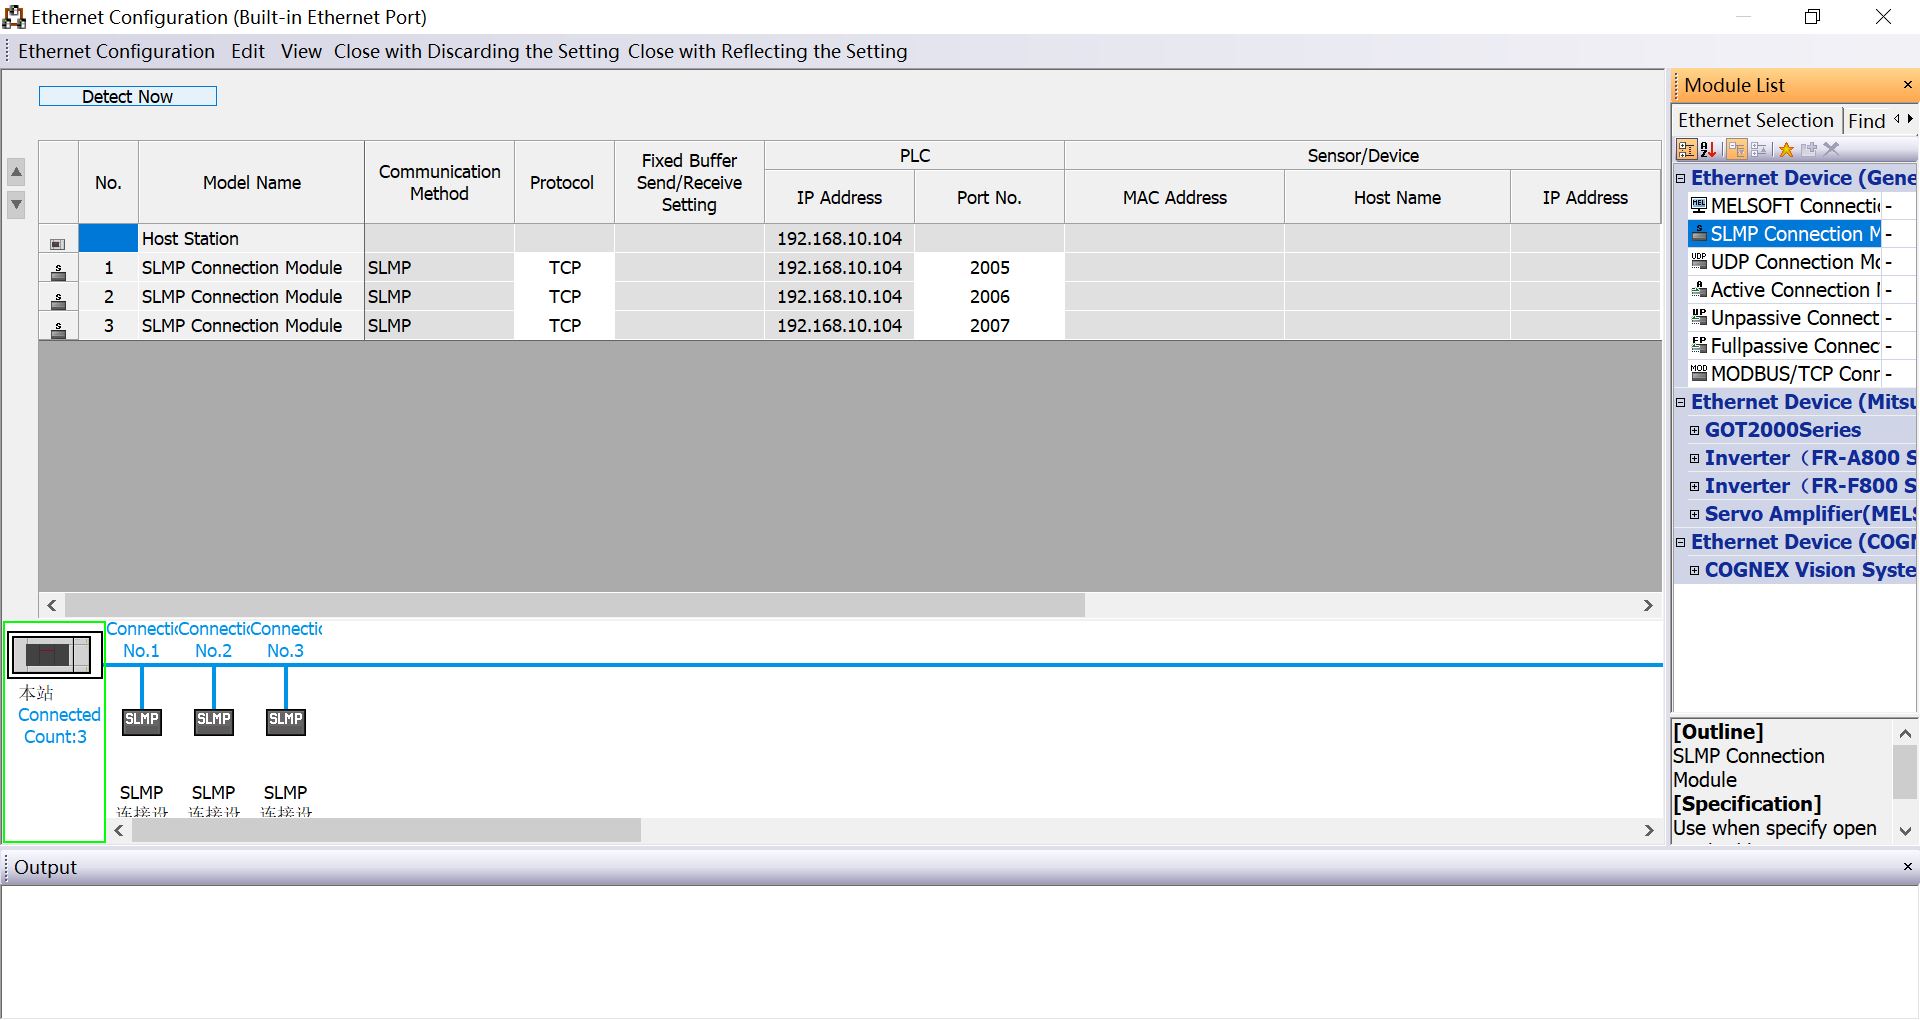Click Close with Reflecting the Setting
The image size is (1920, 1020).
(768, 51)
